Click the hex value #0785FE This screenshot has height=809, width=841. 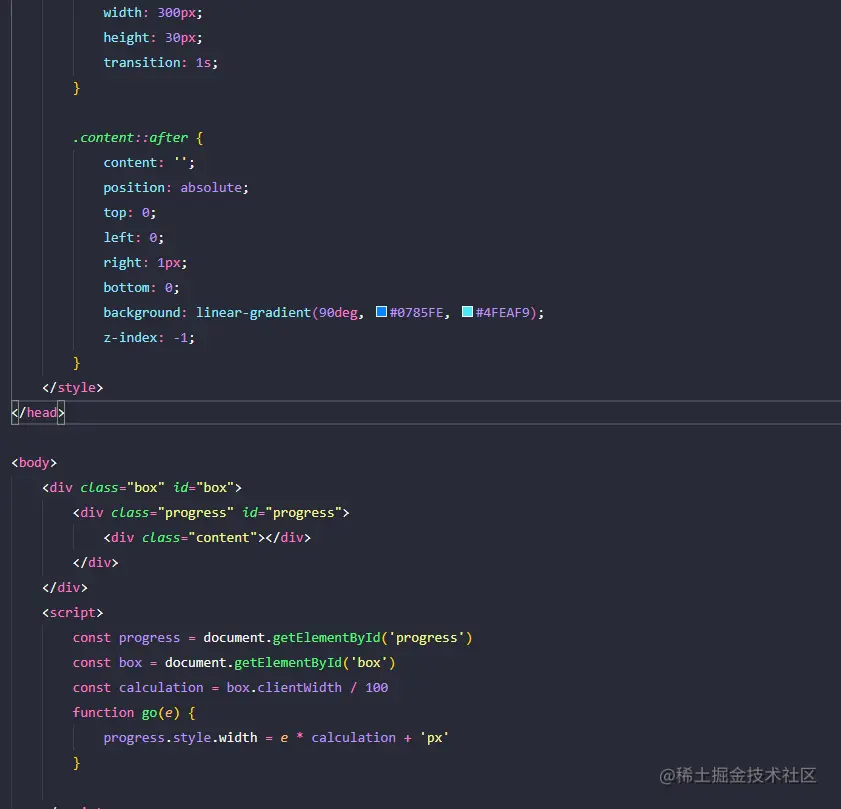coord(416,313)
